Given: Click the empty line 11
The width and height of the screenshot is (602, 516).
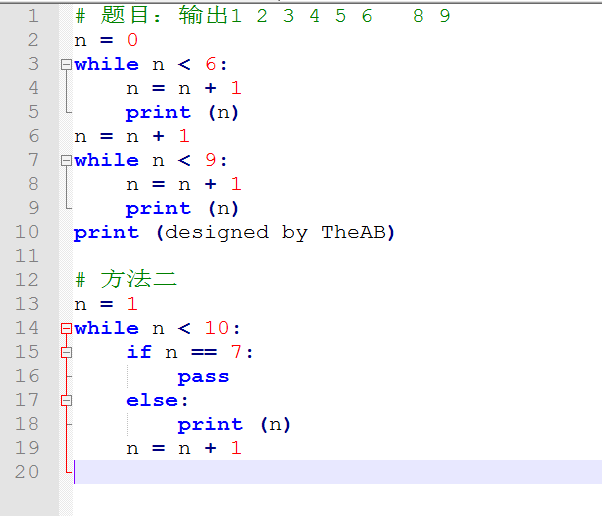Looking at the screenshot, I should [x=338, y=256].
